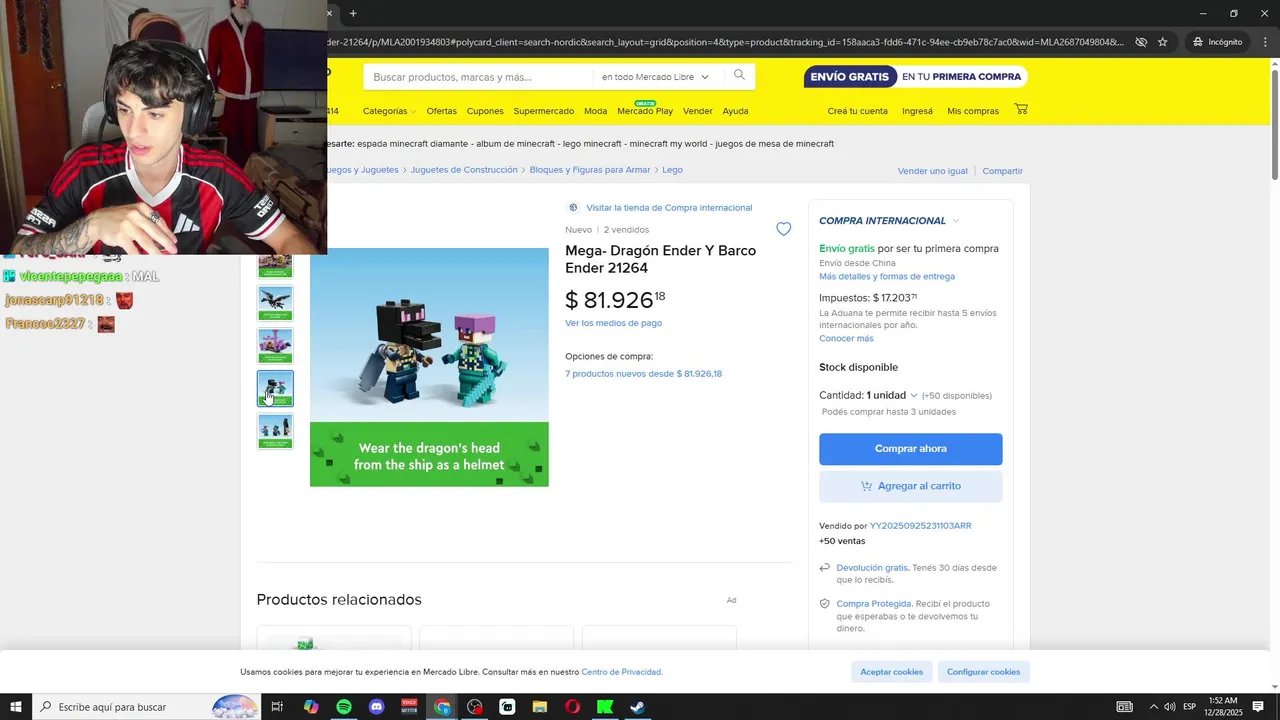Open Opera GX from the taskbar
The image size is (1280, 720).
(572, 707)
